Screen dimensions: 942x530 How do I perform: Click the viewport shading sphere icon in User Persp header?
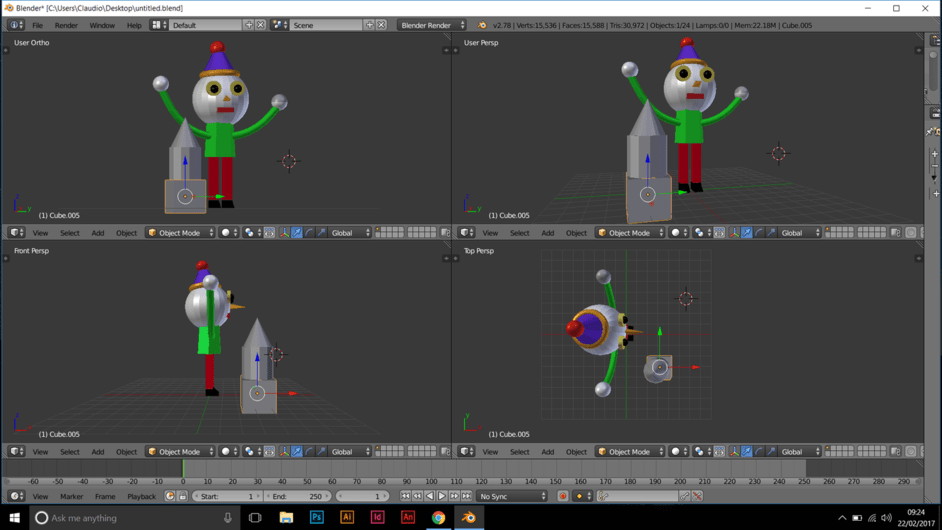tap(678, 233)
